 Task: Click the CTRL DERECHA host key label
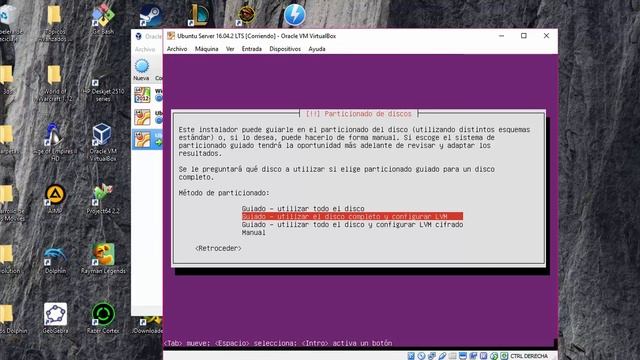[x=529, y=356]
